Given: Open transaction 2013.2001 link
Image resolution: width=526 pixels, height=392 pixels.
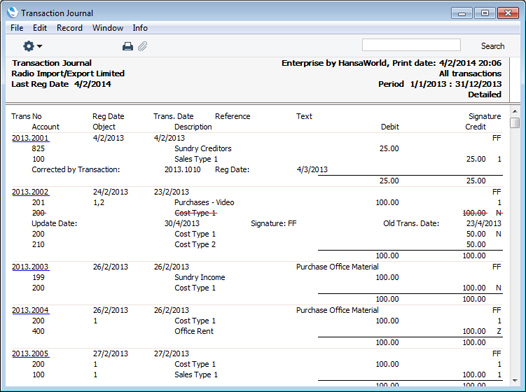Looking at the screenshot, I should (30, 138).
